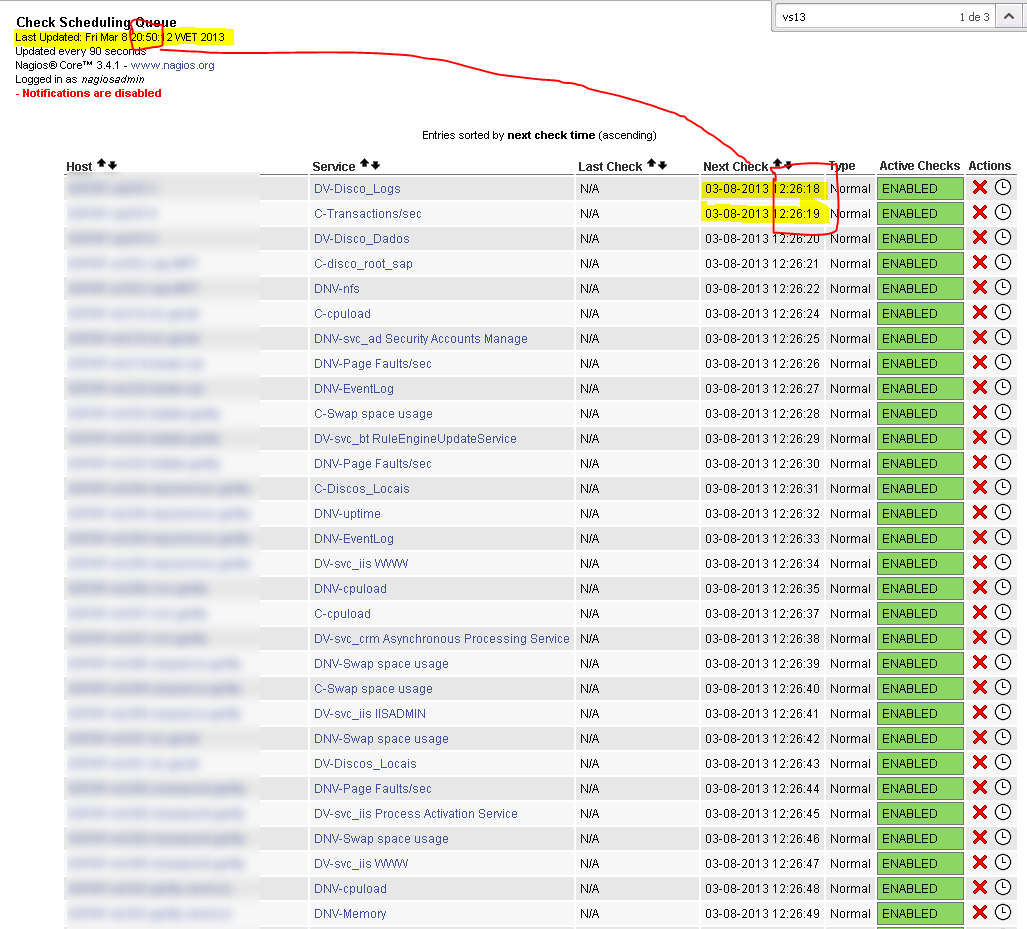Reschedule the DNV-uptime service check
The height and width of the screenshot is (929, 1027).
point(1002,513)
